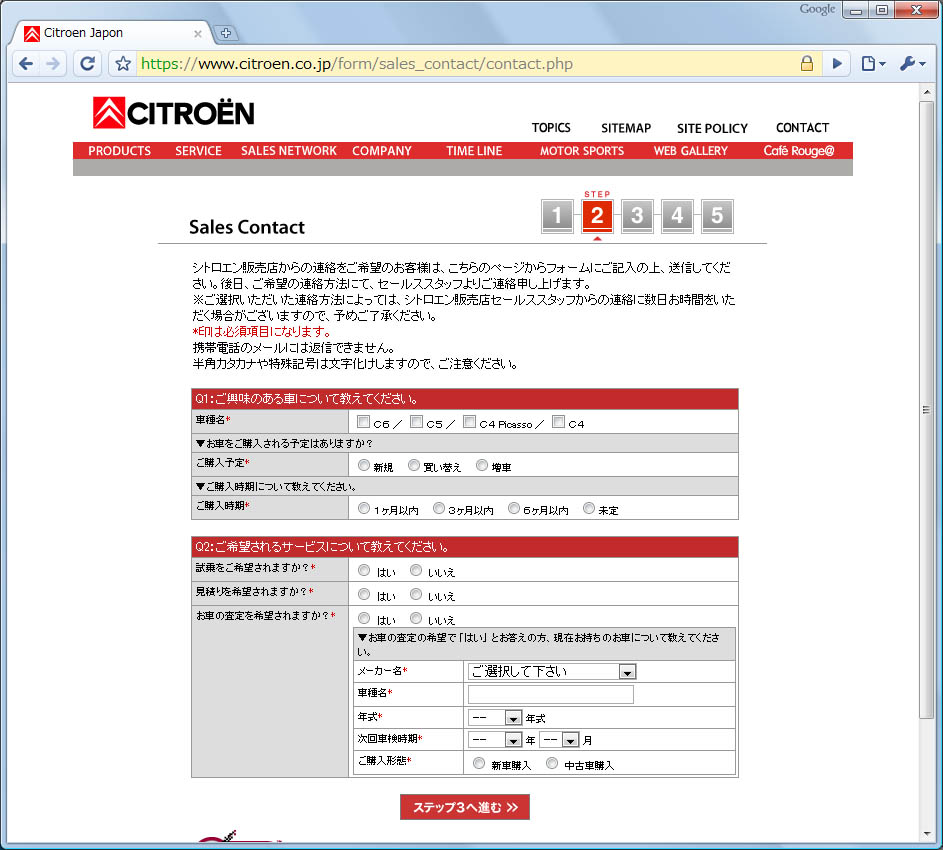Check the C4 Picasso checkbox

[x=470, y=422]
